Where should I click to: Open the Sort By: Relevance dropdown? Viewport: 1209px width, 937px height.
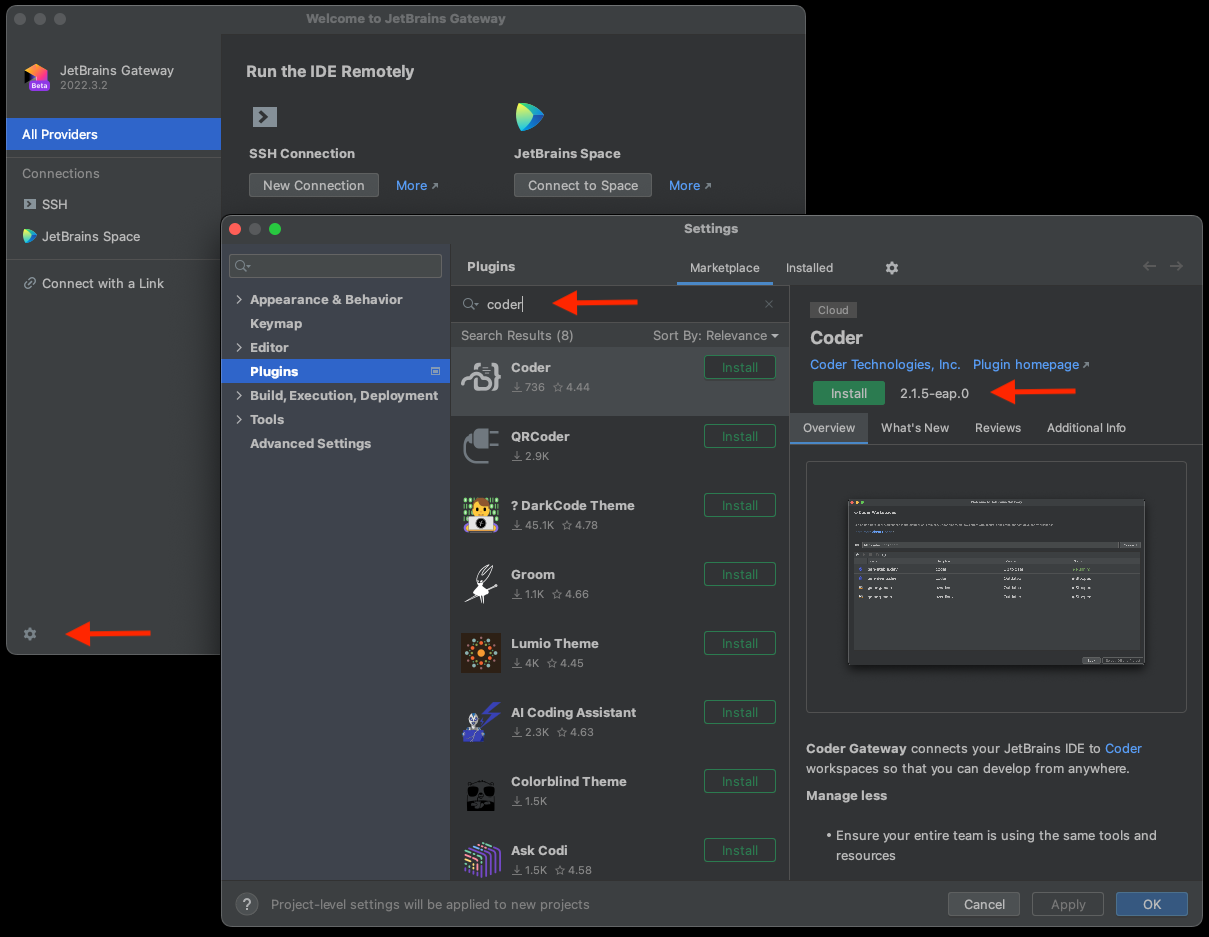pos(715,335)
